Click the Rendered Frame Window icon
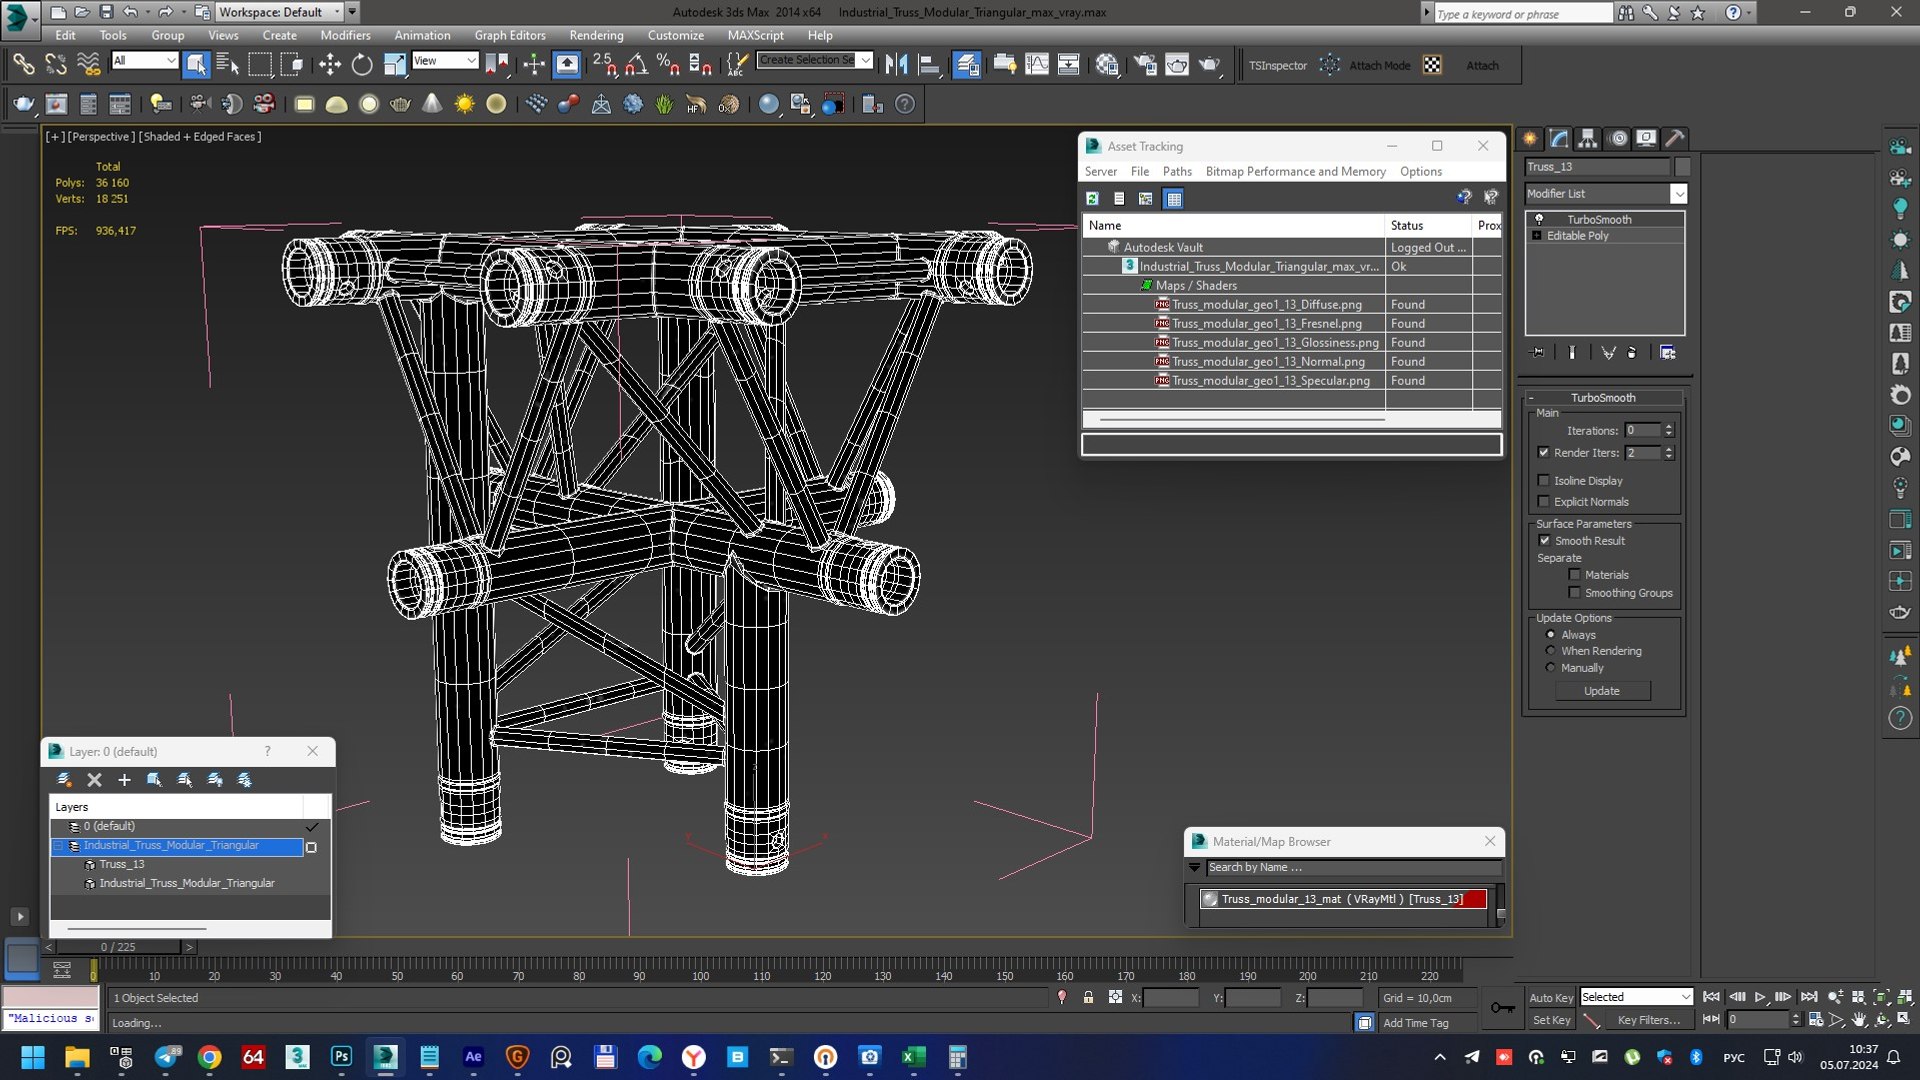Screen dimensions: 1920x1080 [x=1177, y=65]
